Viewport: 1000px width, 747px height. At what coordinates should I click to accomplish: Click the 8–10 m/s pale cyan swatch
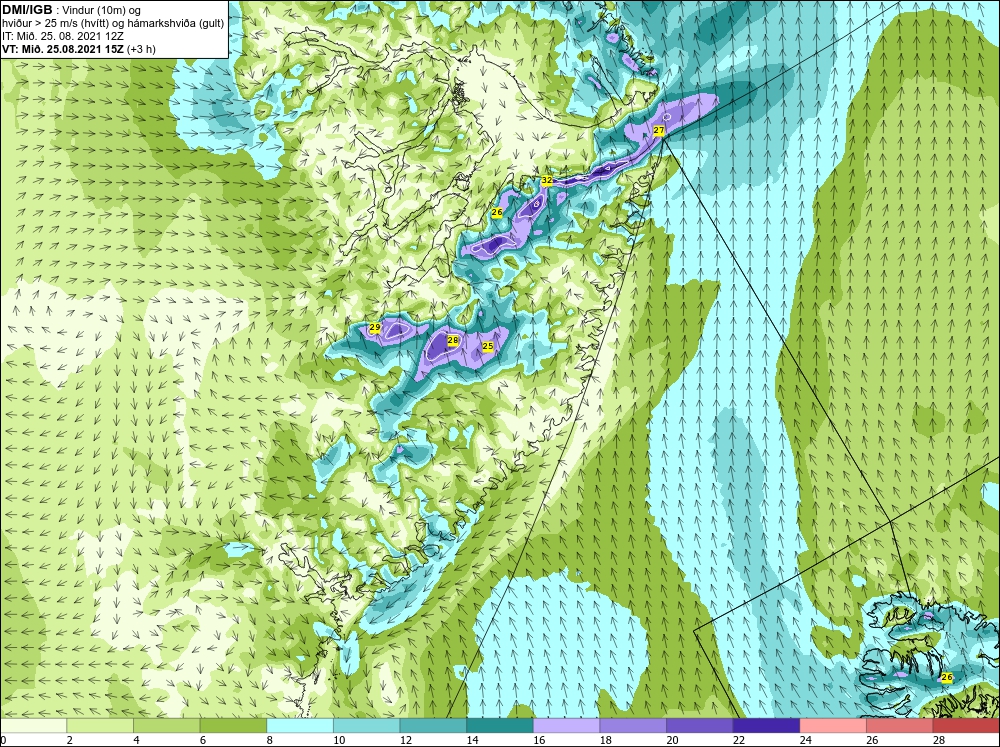pyautogui.click(x=300, y=726)
